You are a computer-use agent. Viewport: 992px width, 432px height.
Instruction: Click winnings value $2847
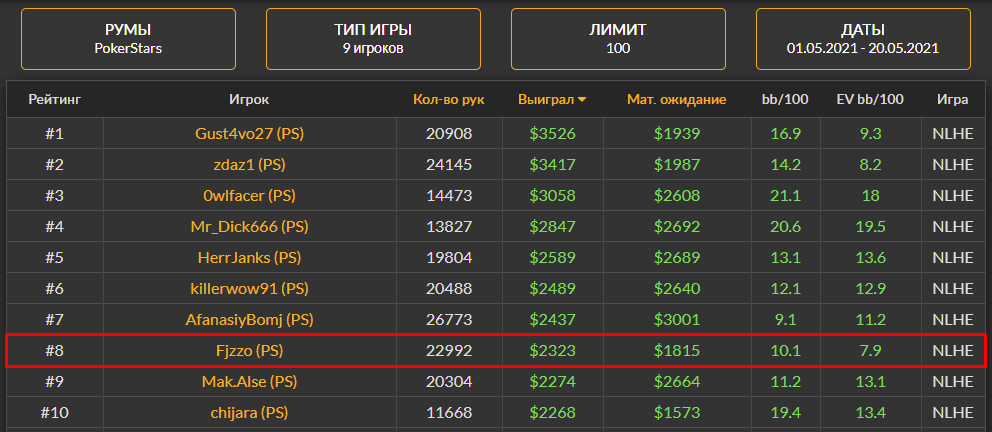pyautogui.click(x=552, y=226)
